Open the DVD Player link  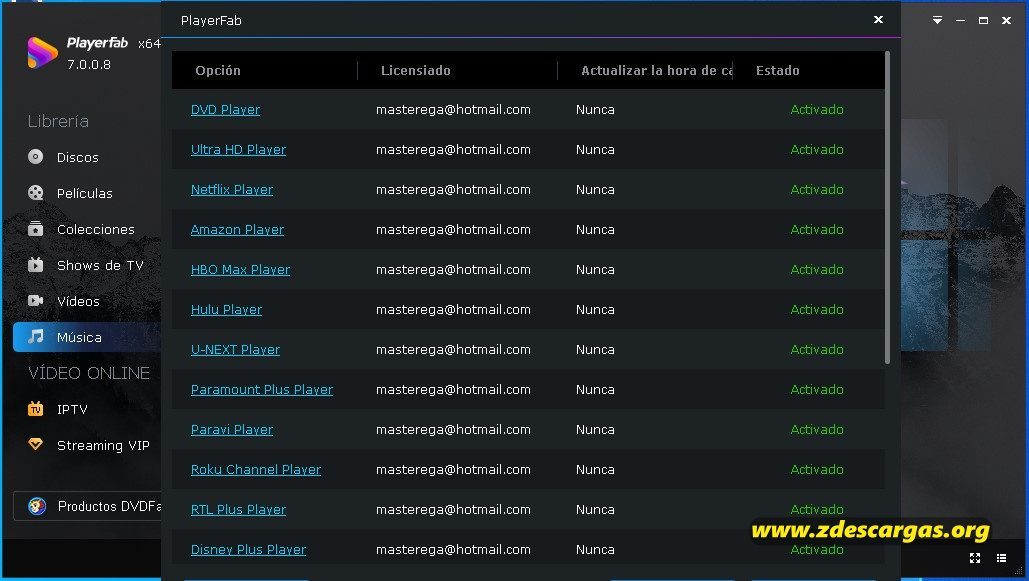225,110
